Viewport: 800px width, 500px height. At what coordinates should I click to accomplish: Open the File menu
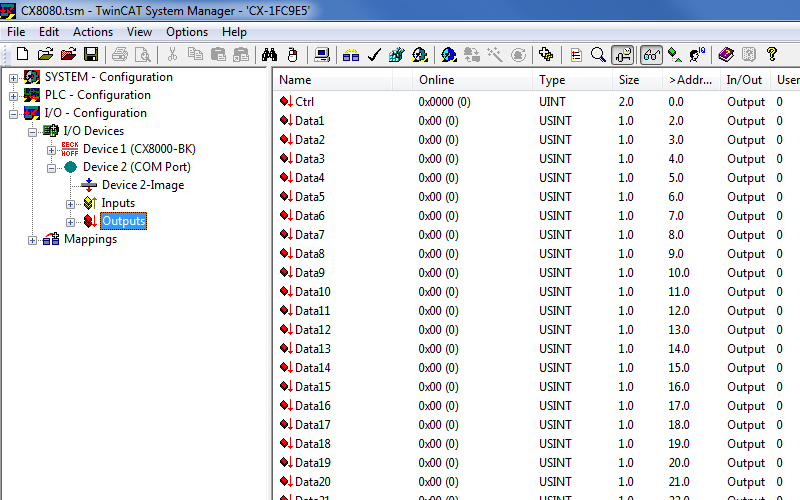tap(16, 32)
